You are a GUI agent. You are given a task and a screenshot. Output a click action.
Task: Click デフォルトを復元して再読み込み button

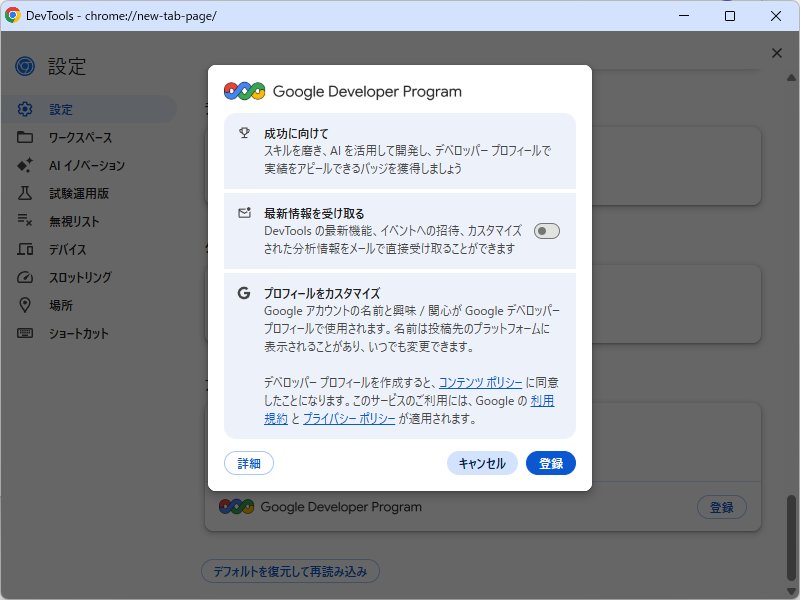click(290, 571)
